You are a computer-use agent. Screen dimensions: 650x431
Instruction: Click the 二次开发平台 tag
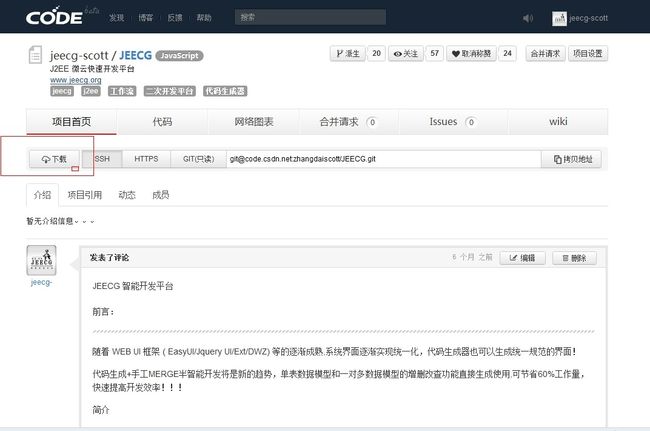click(x=170, y=91)
